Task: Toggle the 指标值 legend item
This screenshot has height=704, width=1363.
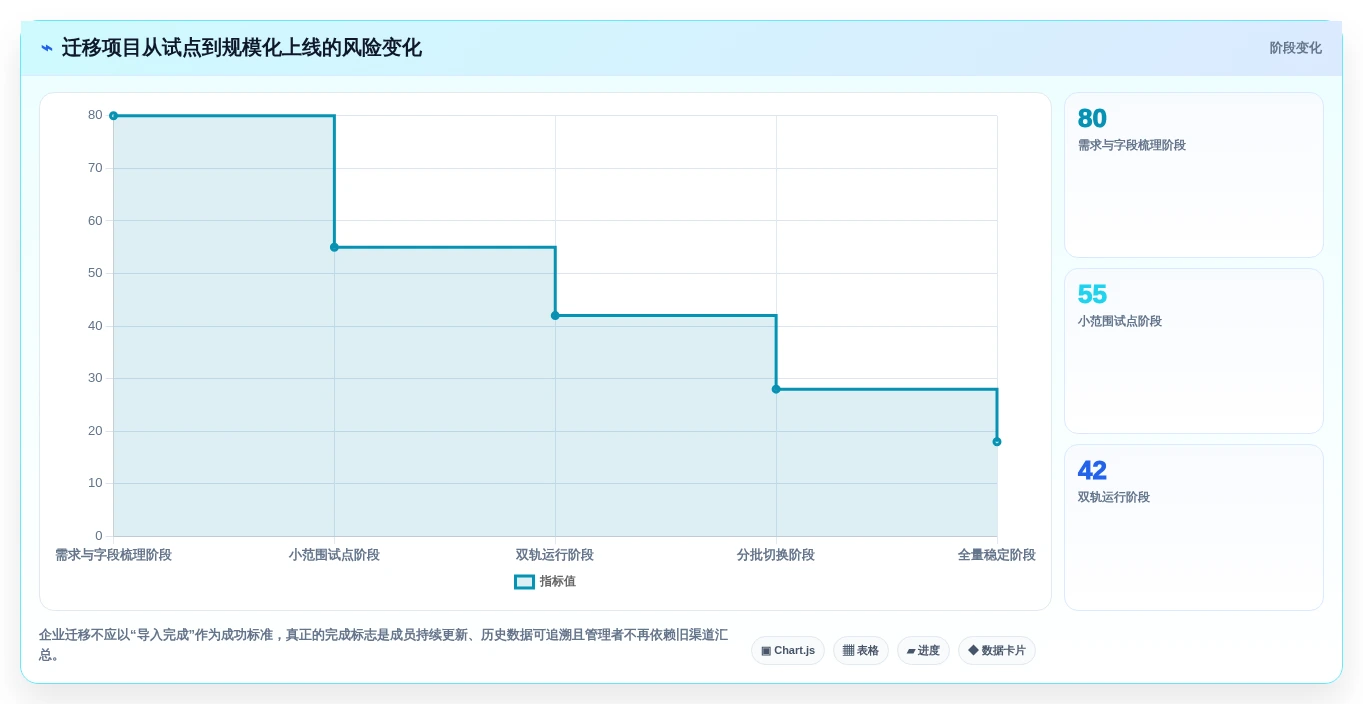Action: coord(545,582)
